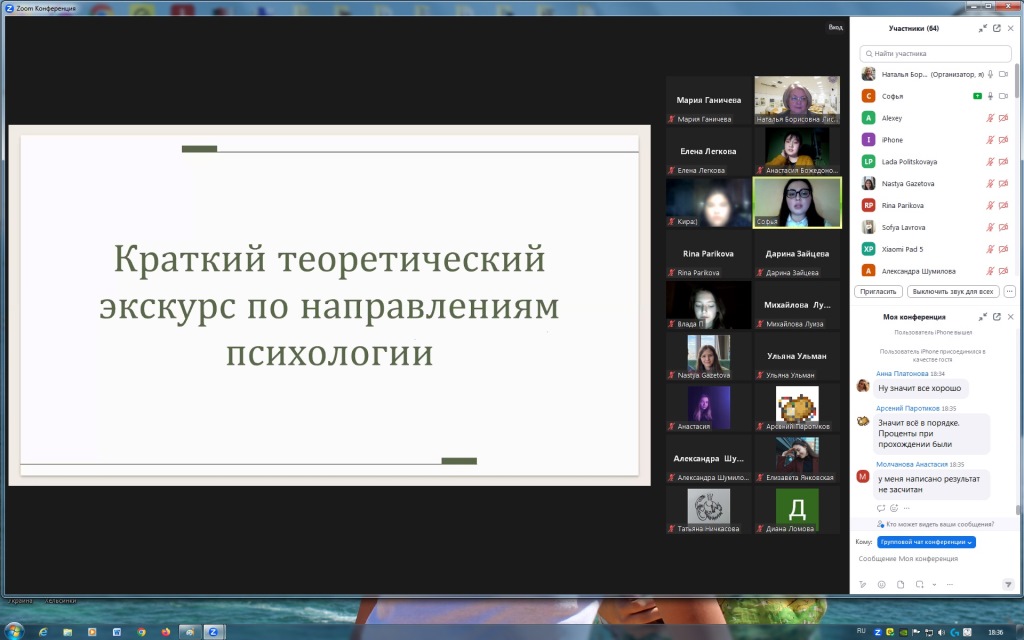The width and height of the screenshot is (1024, 640).
Task: Click the RU language indicator in the tray
Action: (861, 631)
